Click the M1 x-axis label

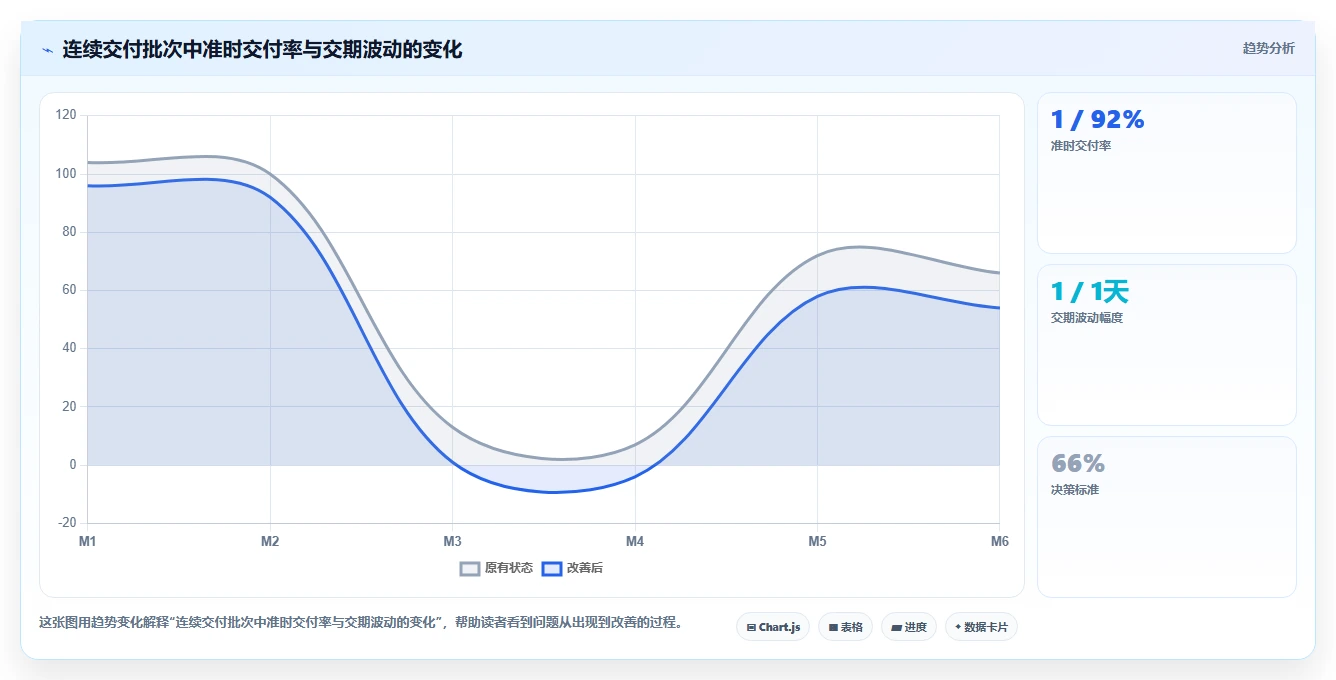88,541
